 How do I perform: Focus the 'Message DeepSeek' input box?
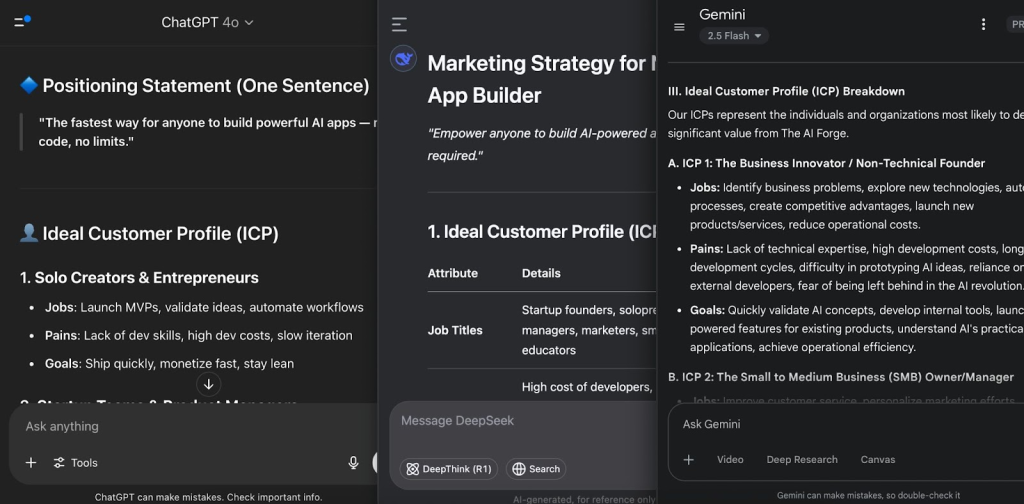520,422
